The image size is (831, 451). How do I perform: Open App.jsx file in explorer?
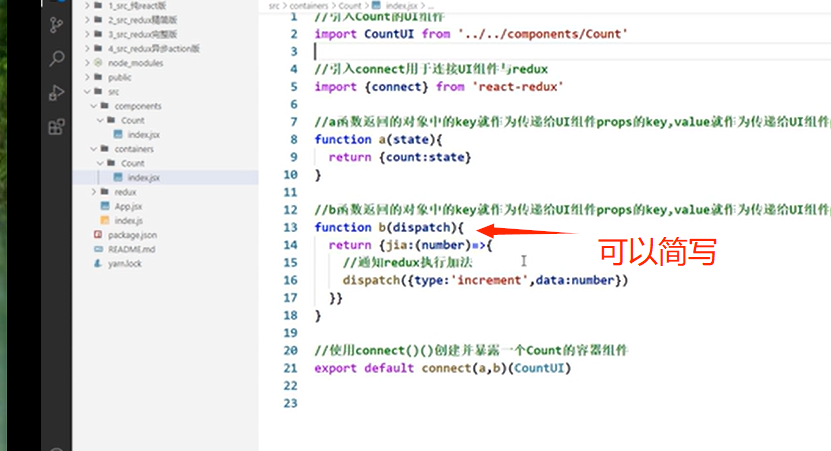point(128,206)
